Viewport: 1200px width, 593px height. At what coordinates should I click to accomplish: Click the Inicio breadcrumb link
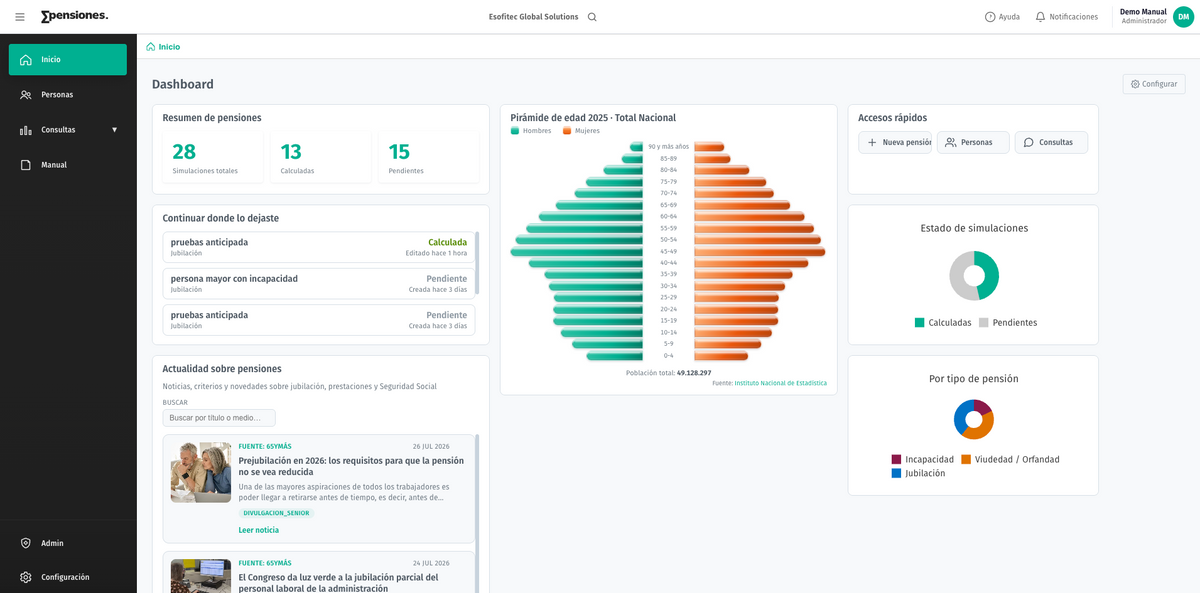169,46
